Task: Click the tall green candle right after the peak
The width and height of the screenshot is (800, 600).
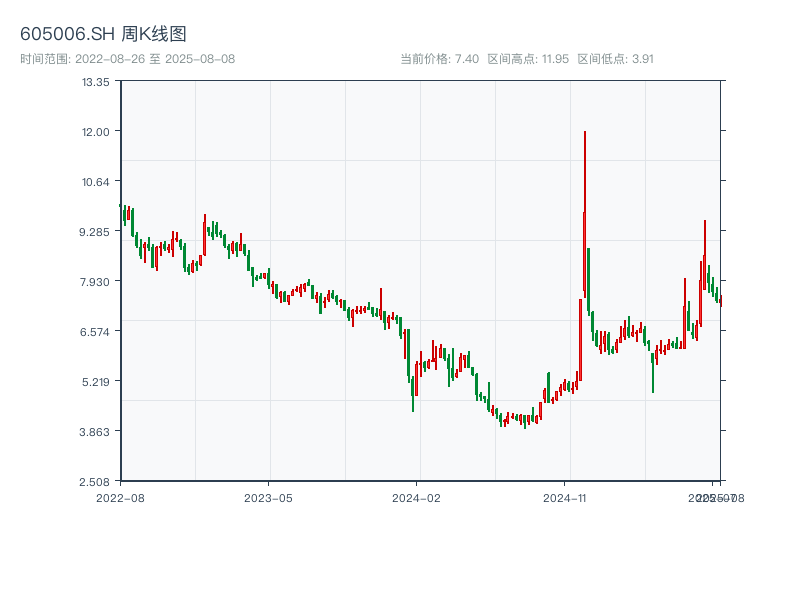Action: 588,280
